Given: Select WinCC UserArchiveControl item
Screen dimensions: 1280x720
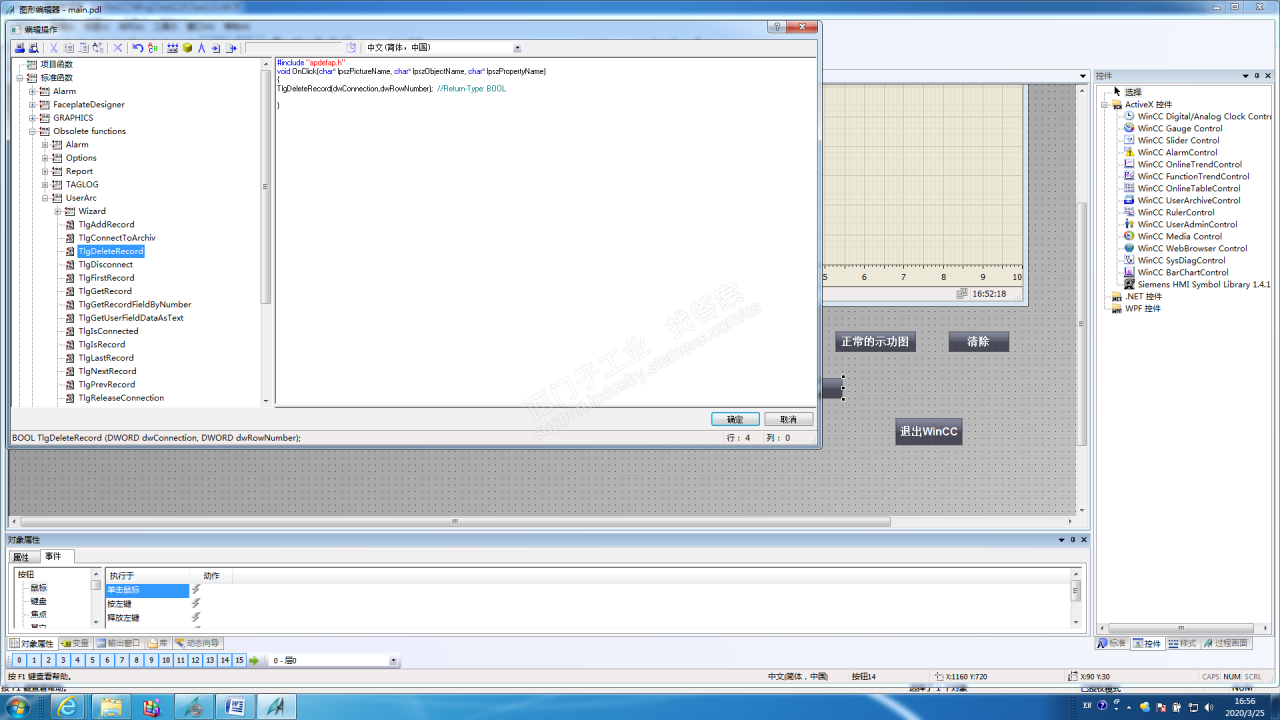Looking at the screenshot, I should pyautogui.click(x=1188, y=200).
